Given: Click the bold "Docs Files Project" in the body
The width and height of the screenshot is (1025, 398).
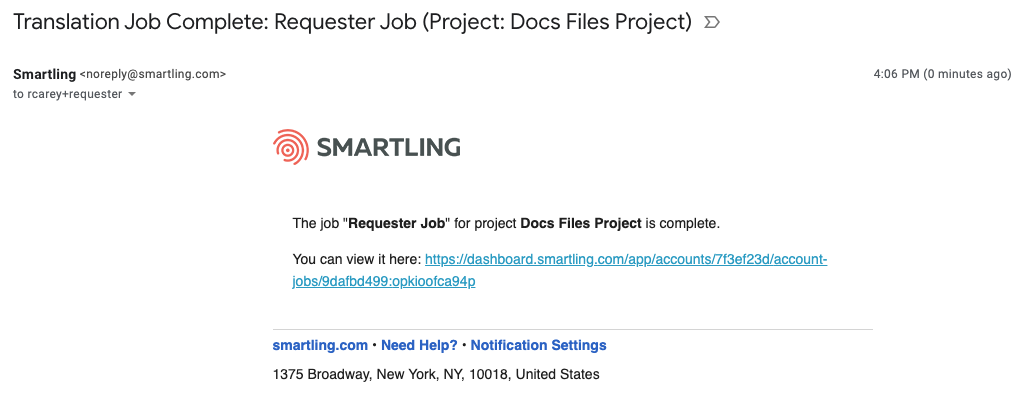Looking at the screenshot, I should point(580,224).
